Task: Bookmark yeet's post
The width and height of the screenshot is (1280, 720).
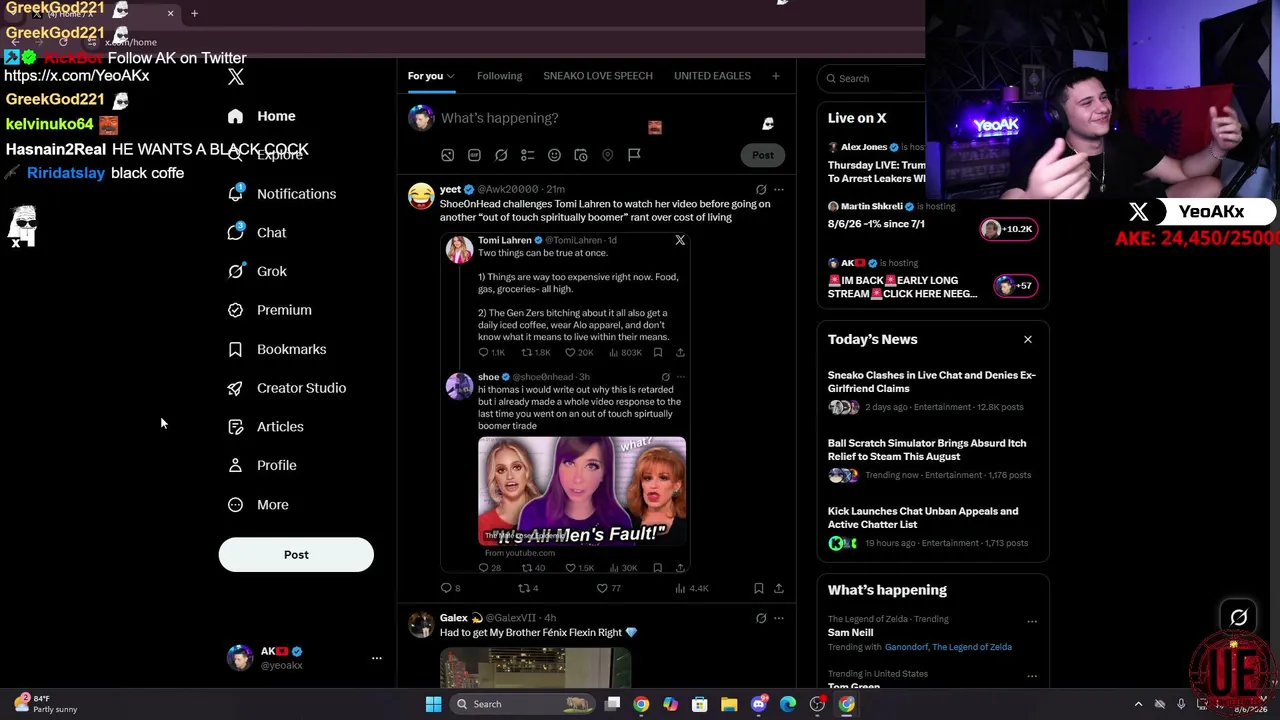Action: (x=758, y=588)
